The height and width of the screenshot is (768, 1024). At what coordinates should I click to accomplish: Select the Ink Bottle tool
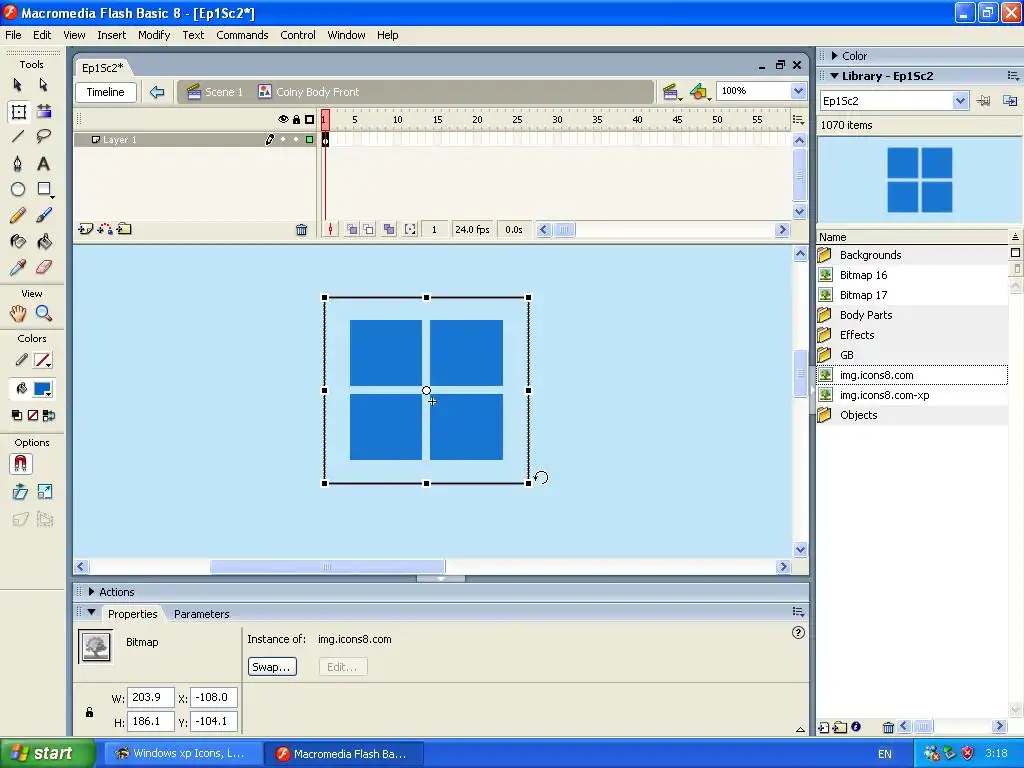click(18, 242)
